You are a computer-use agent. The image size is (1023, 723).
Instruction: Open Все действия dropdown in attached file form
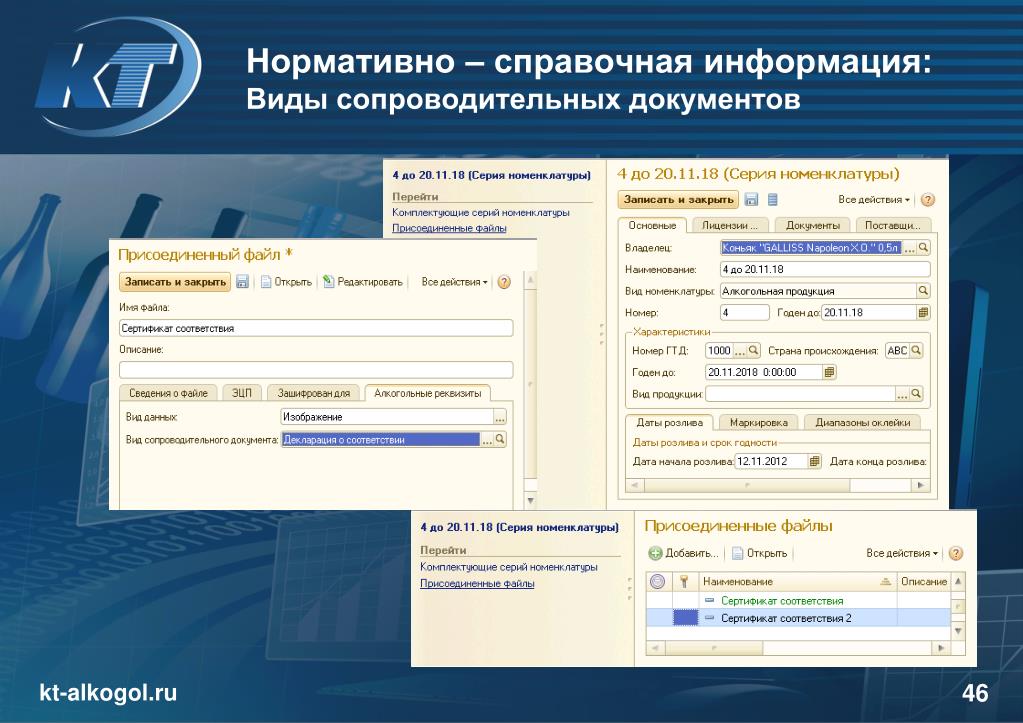click(454, 282)
